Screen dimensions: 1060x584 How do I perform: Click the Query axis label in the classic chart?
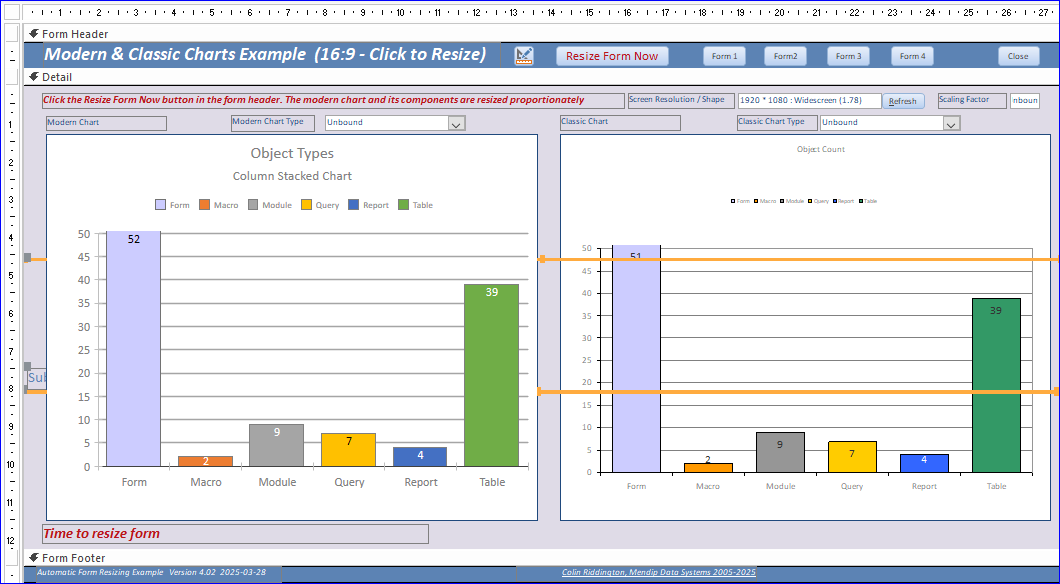tap(852, 486)
